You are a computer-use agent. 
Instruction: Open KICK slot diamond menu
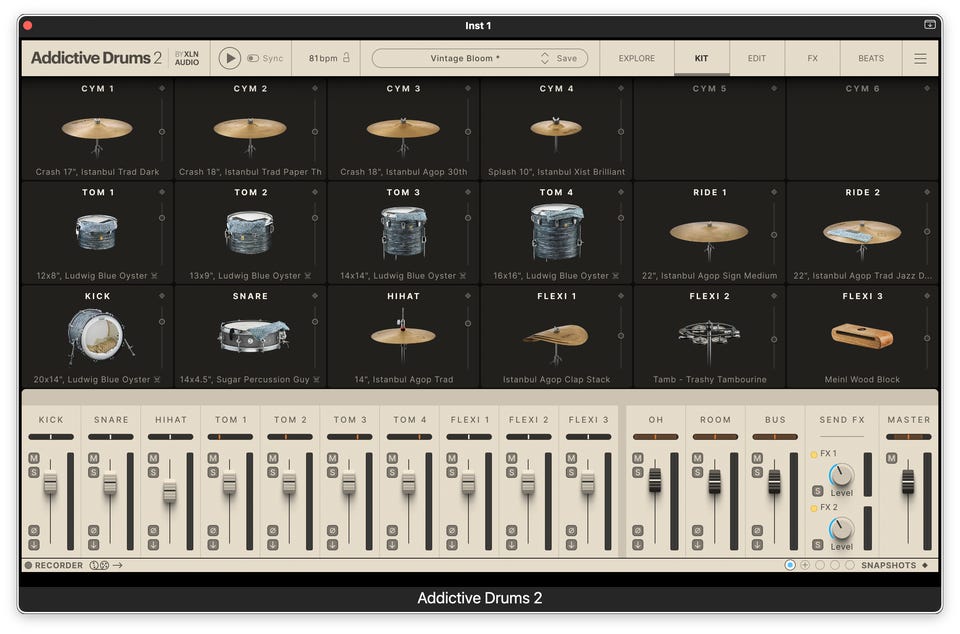click(x=162, y=296)
